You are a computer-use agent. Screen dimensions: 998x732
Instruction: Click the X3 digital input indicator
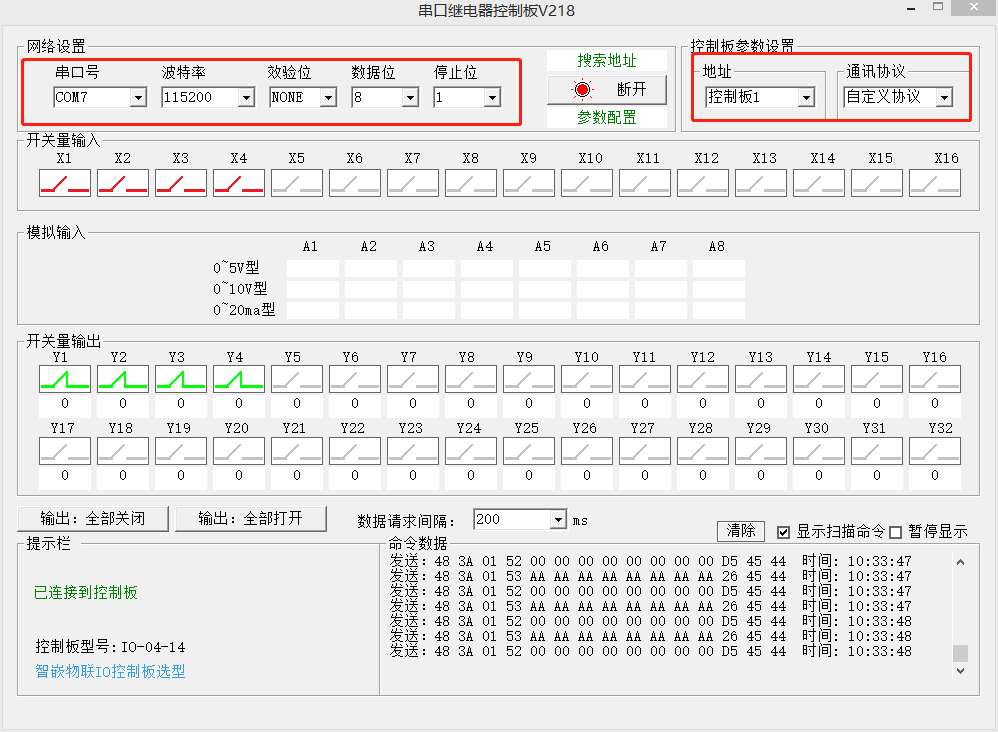(x=181, y=183)
